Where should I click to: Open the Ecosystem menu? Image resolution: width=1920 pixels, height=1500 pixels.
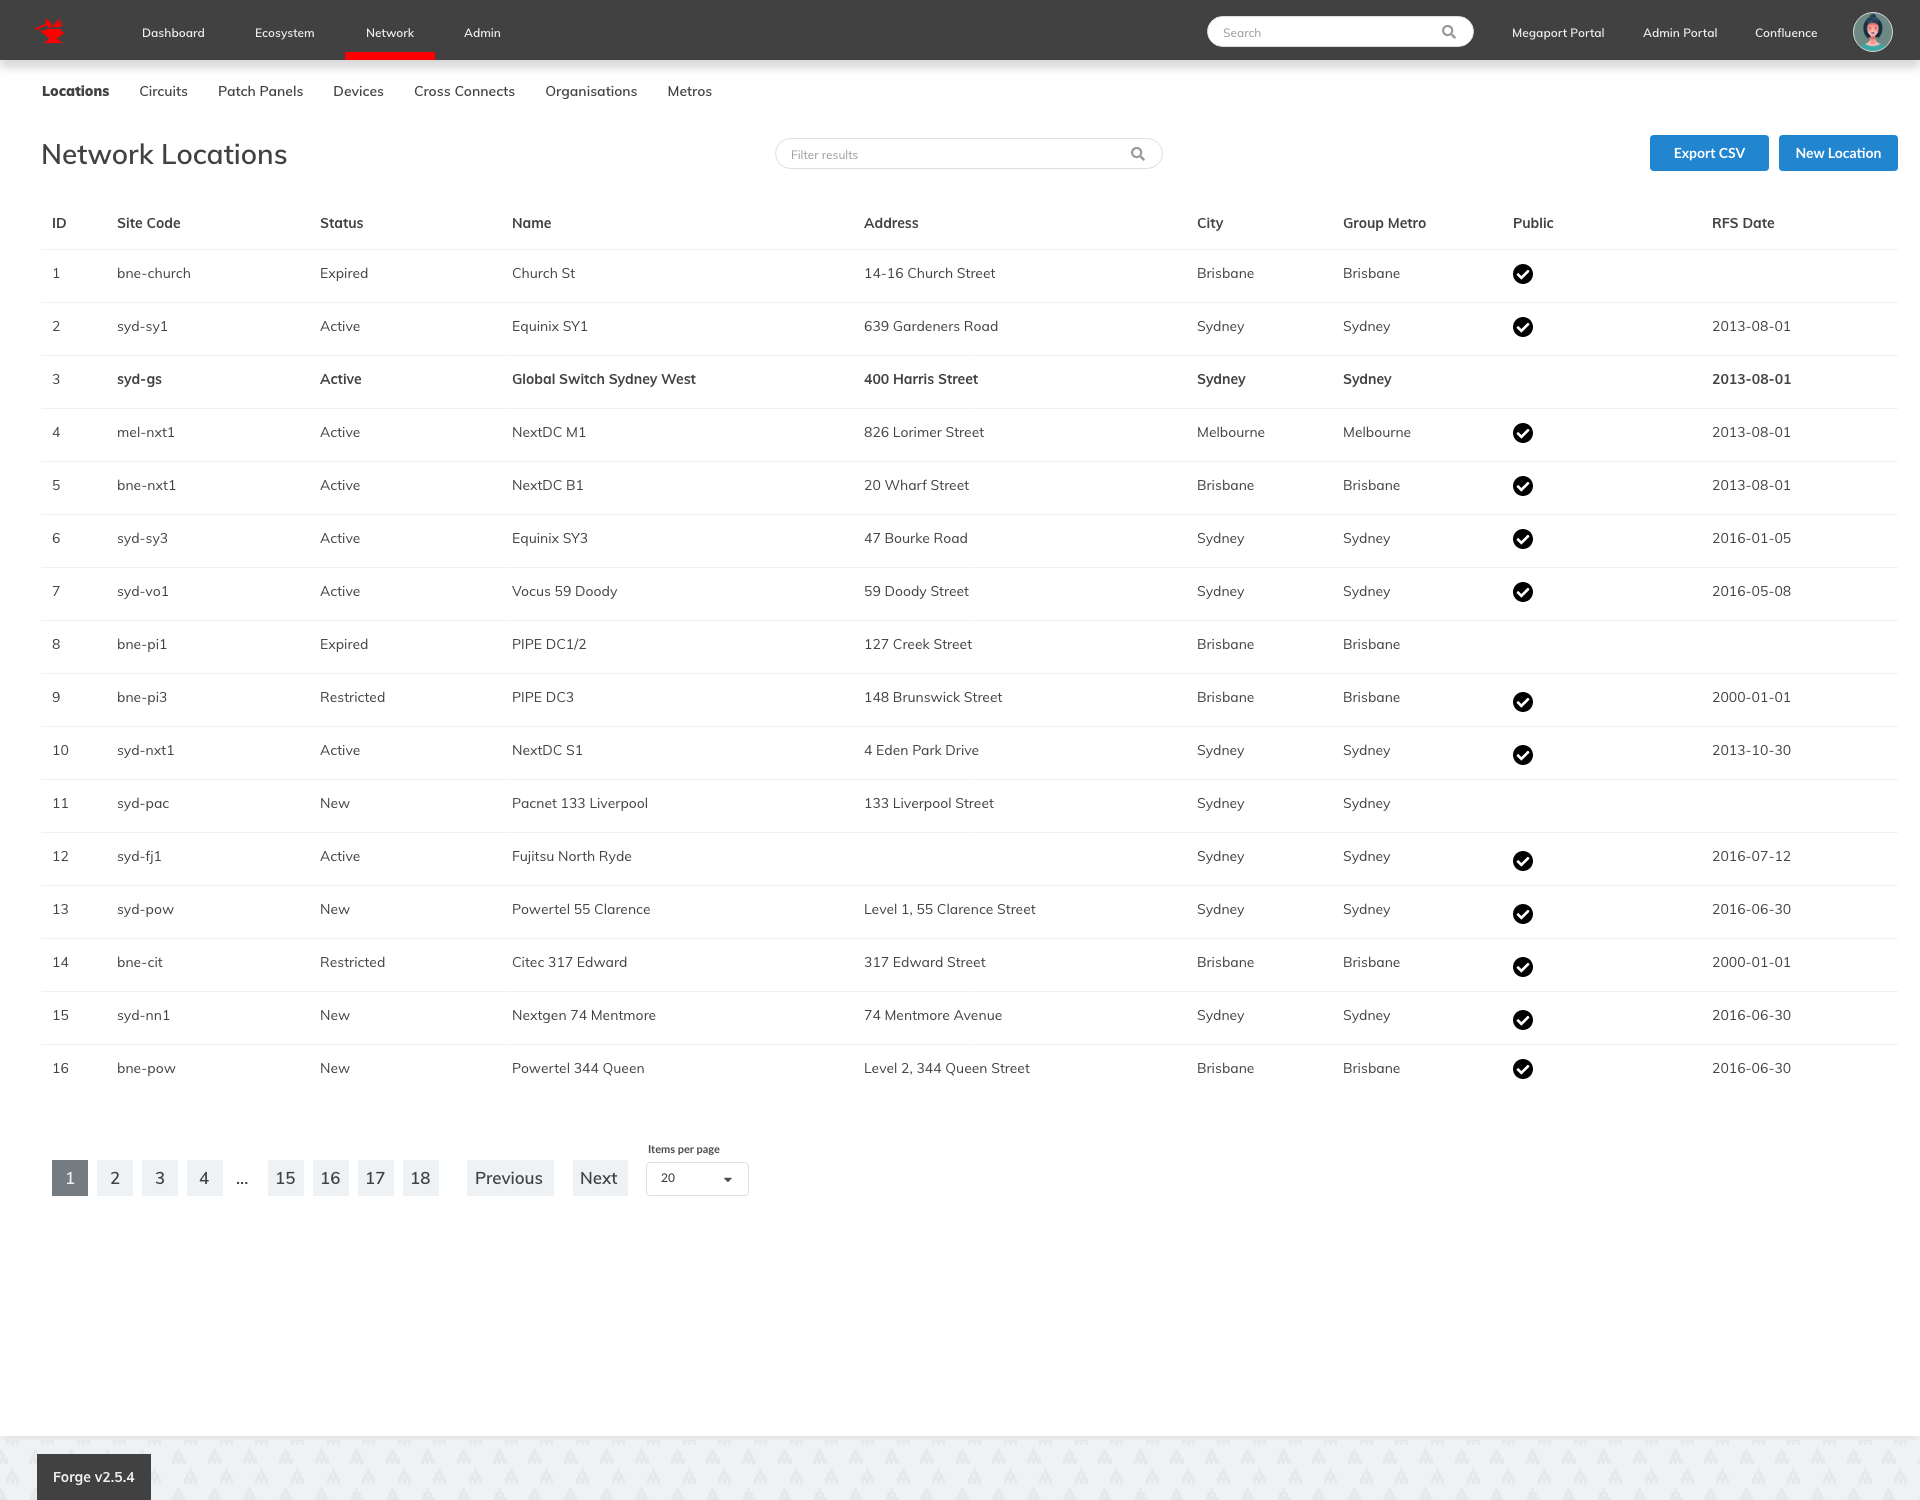pos(284,33)
